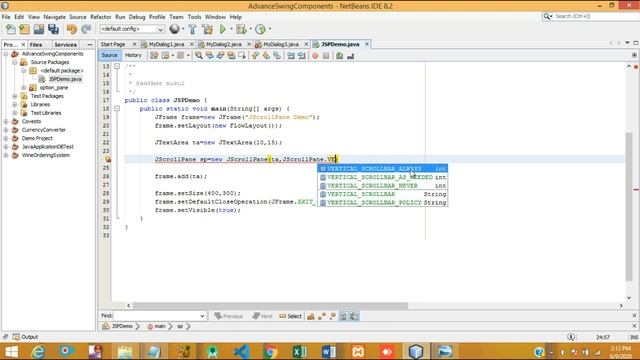Click the Shift Line Left icon
Viewport: 640px width, 360px height.
click(291, 56)
